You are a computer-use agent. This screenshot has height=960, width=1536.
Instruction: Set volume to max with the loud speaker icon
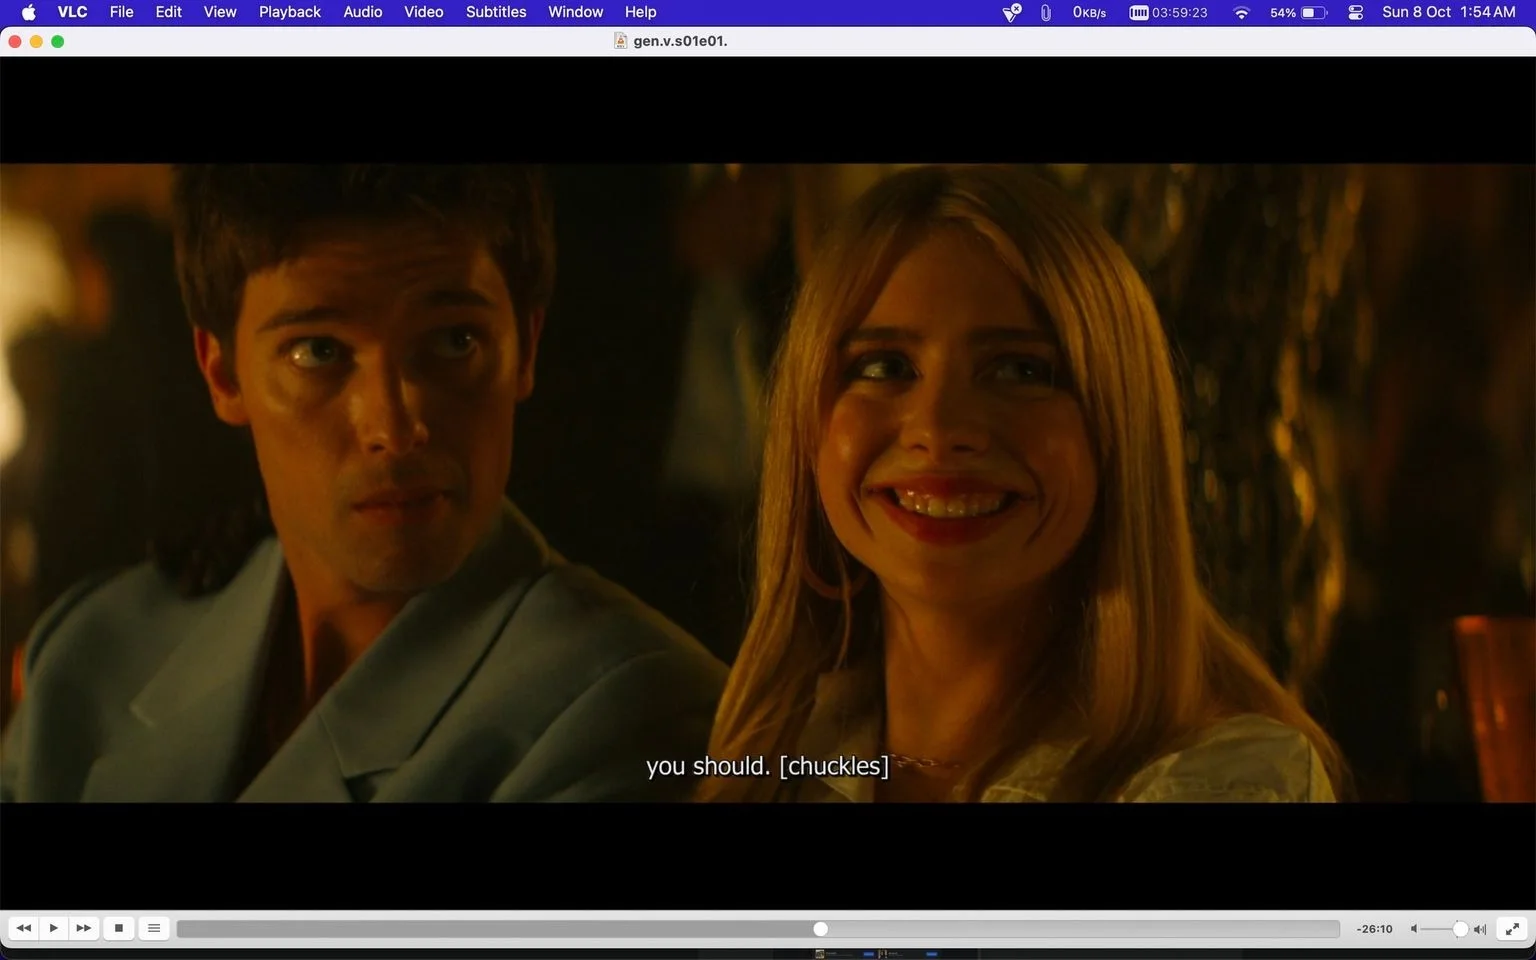(1480, 929)
